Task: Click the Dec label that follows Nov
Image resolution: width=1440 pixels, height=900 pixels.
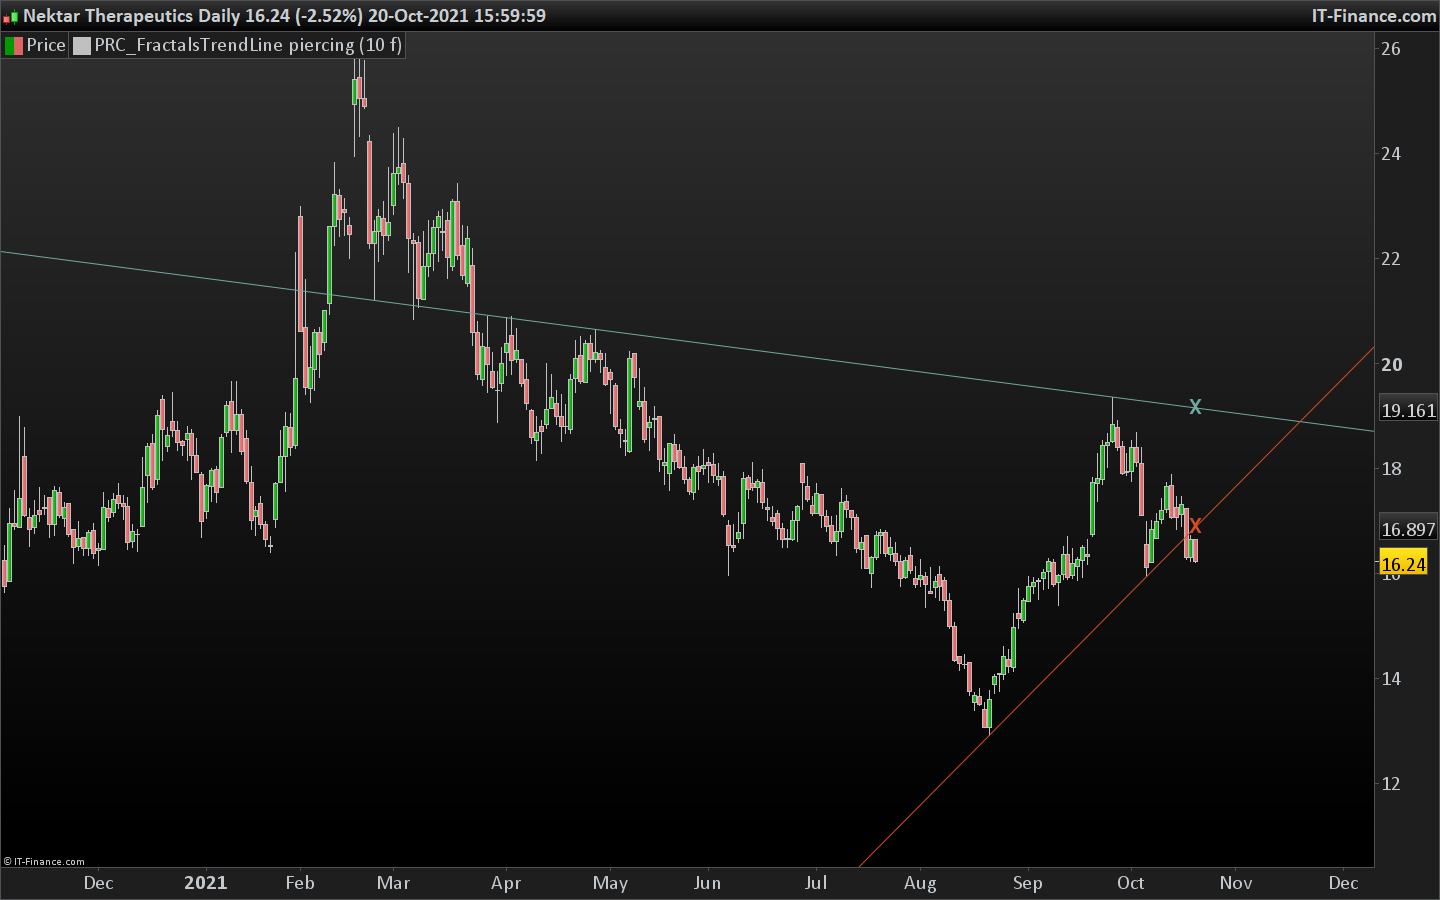Action: 1343,883
